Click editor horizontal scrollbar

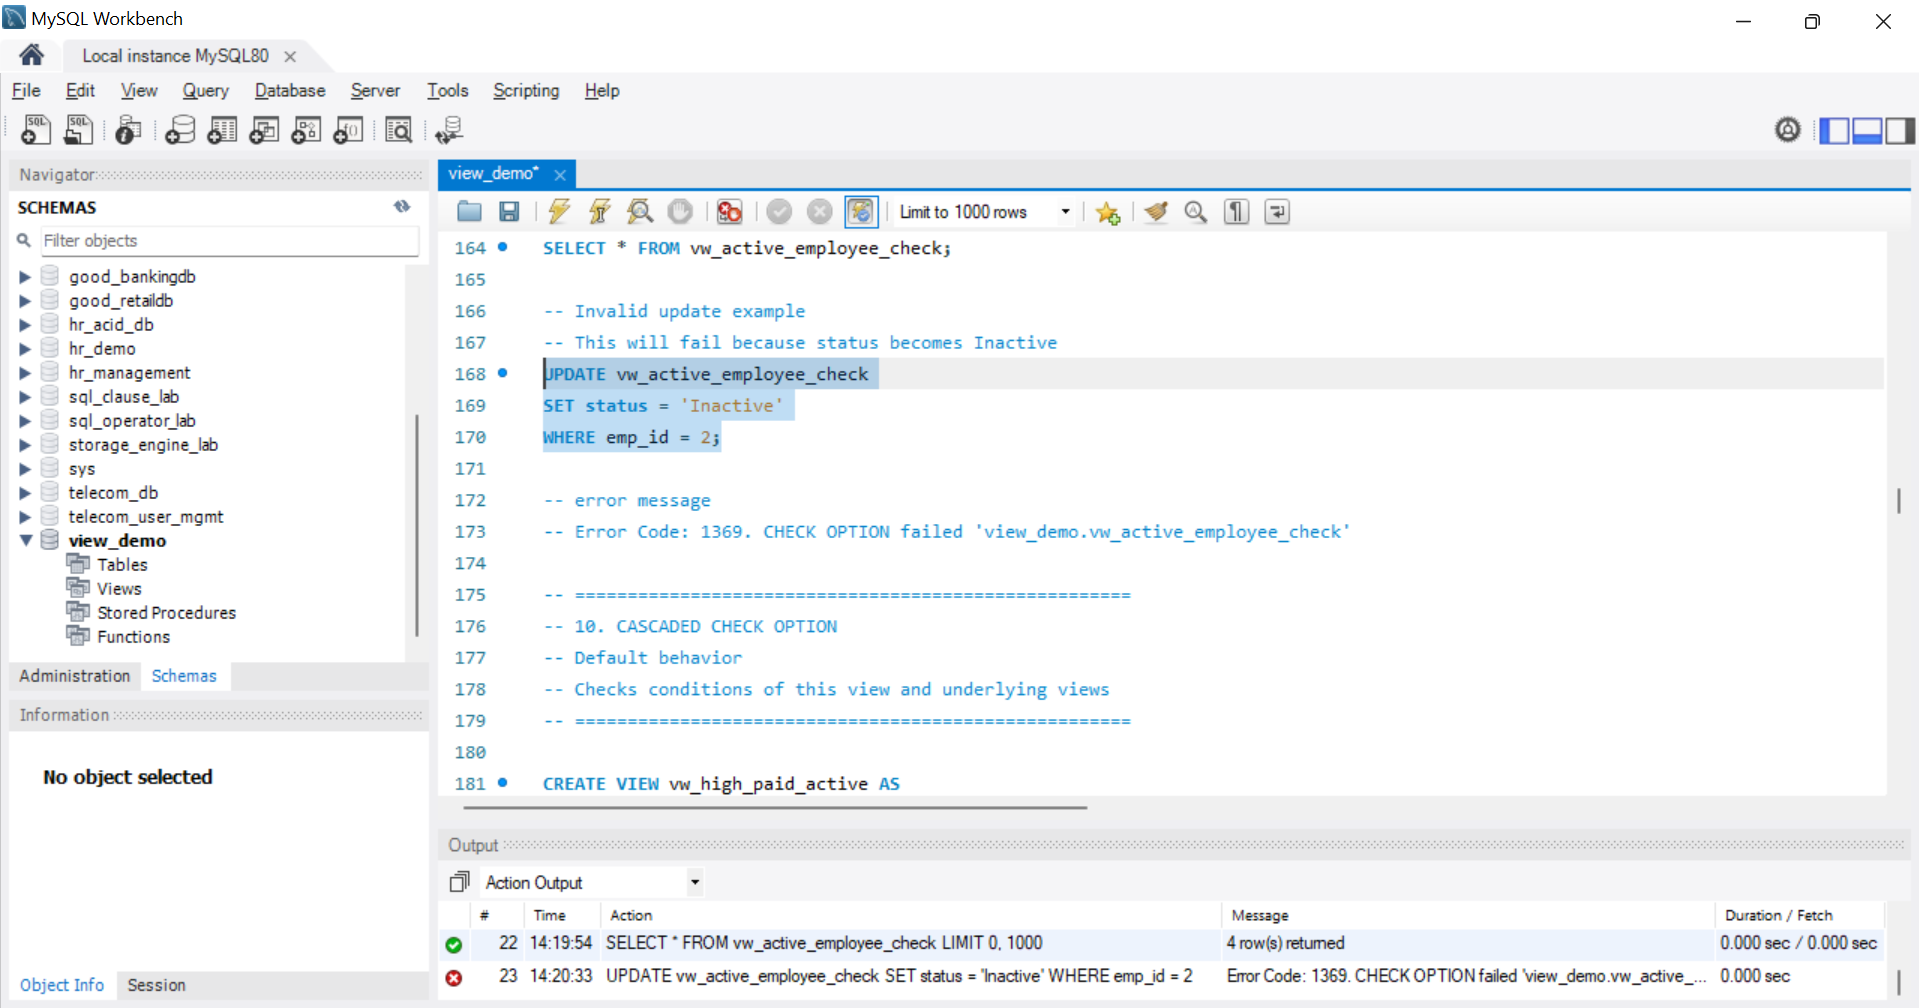pyautogui.click(x=775, y=806)
